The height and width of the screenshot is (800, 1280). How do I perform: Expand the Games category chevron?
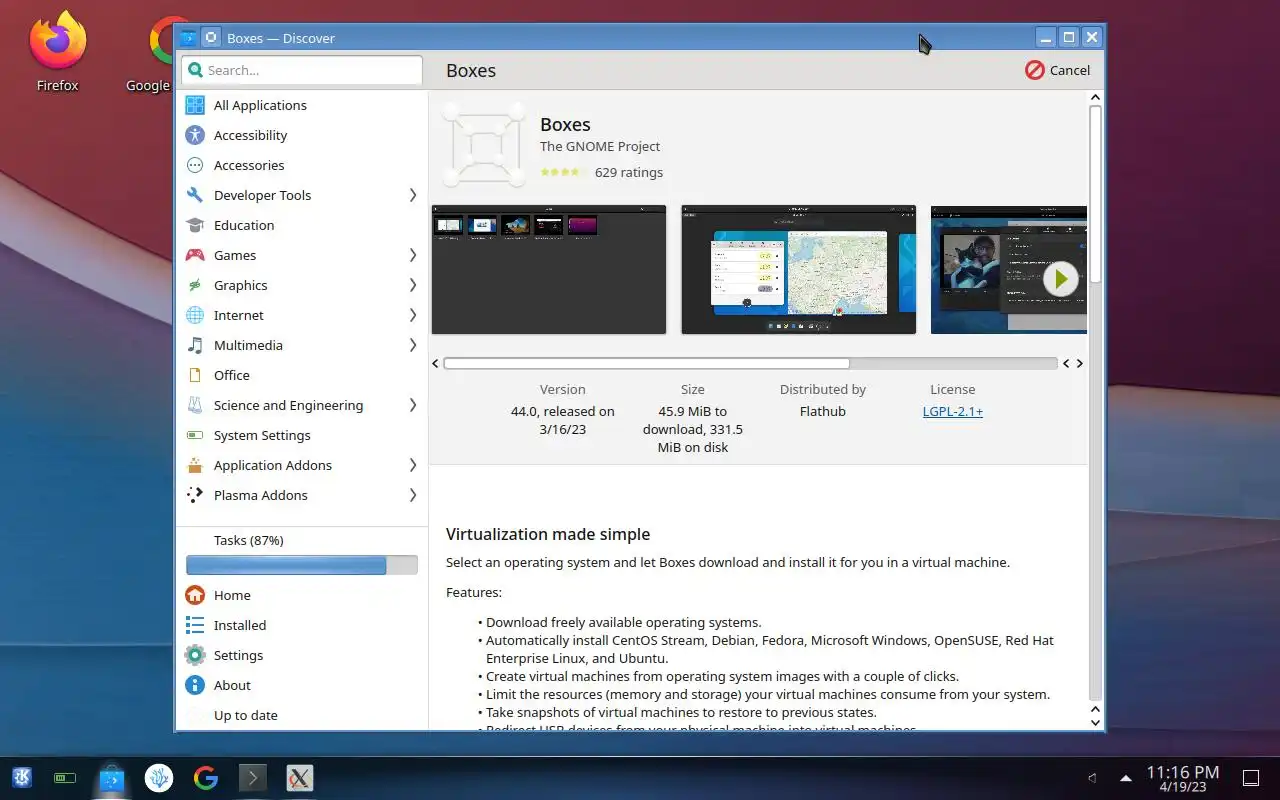412,255
